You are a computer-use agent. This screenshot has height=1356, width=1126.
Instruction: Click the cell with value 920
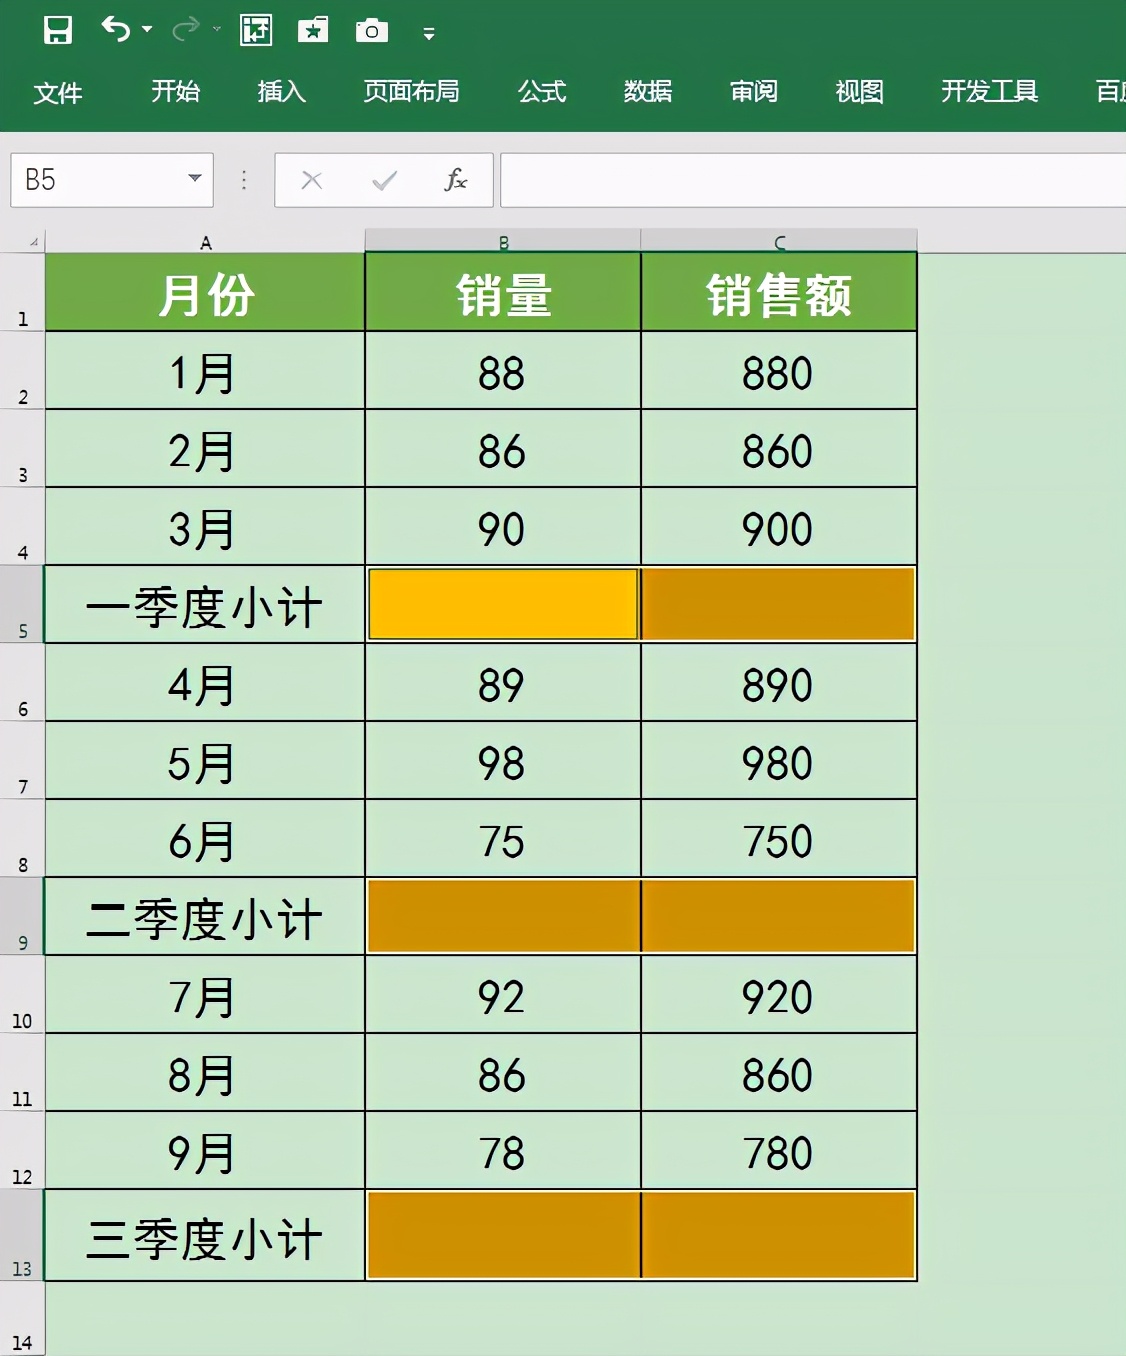[779, 995]
